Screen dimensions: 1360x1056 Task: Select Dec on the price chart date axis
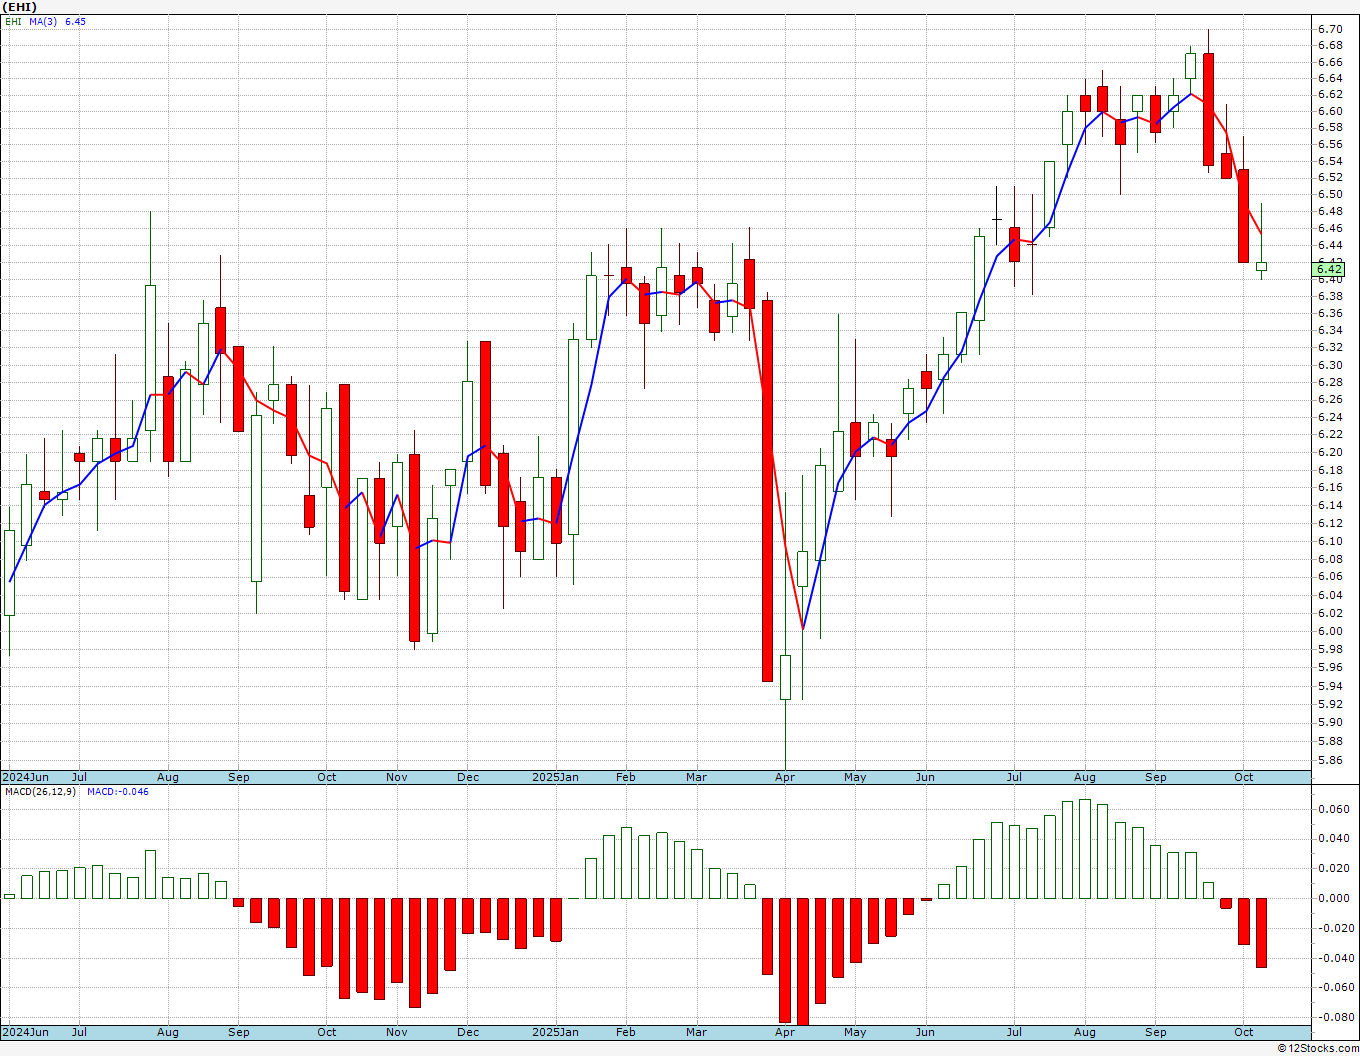(x=468, y=777)
